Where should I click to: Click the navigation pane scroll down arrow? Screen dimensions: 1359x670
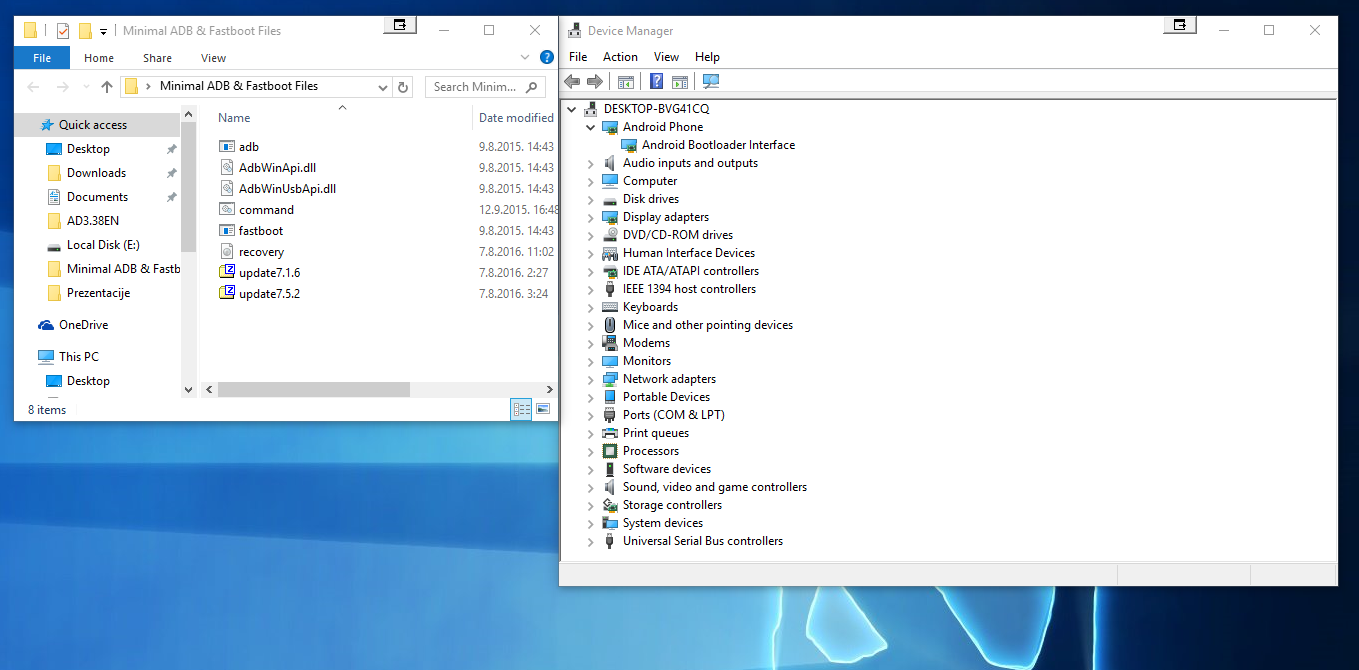188,389
